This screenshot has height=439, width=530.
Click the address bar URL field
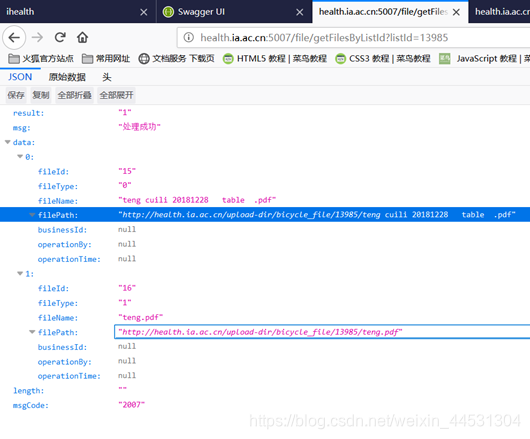point(354,38)
